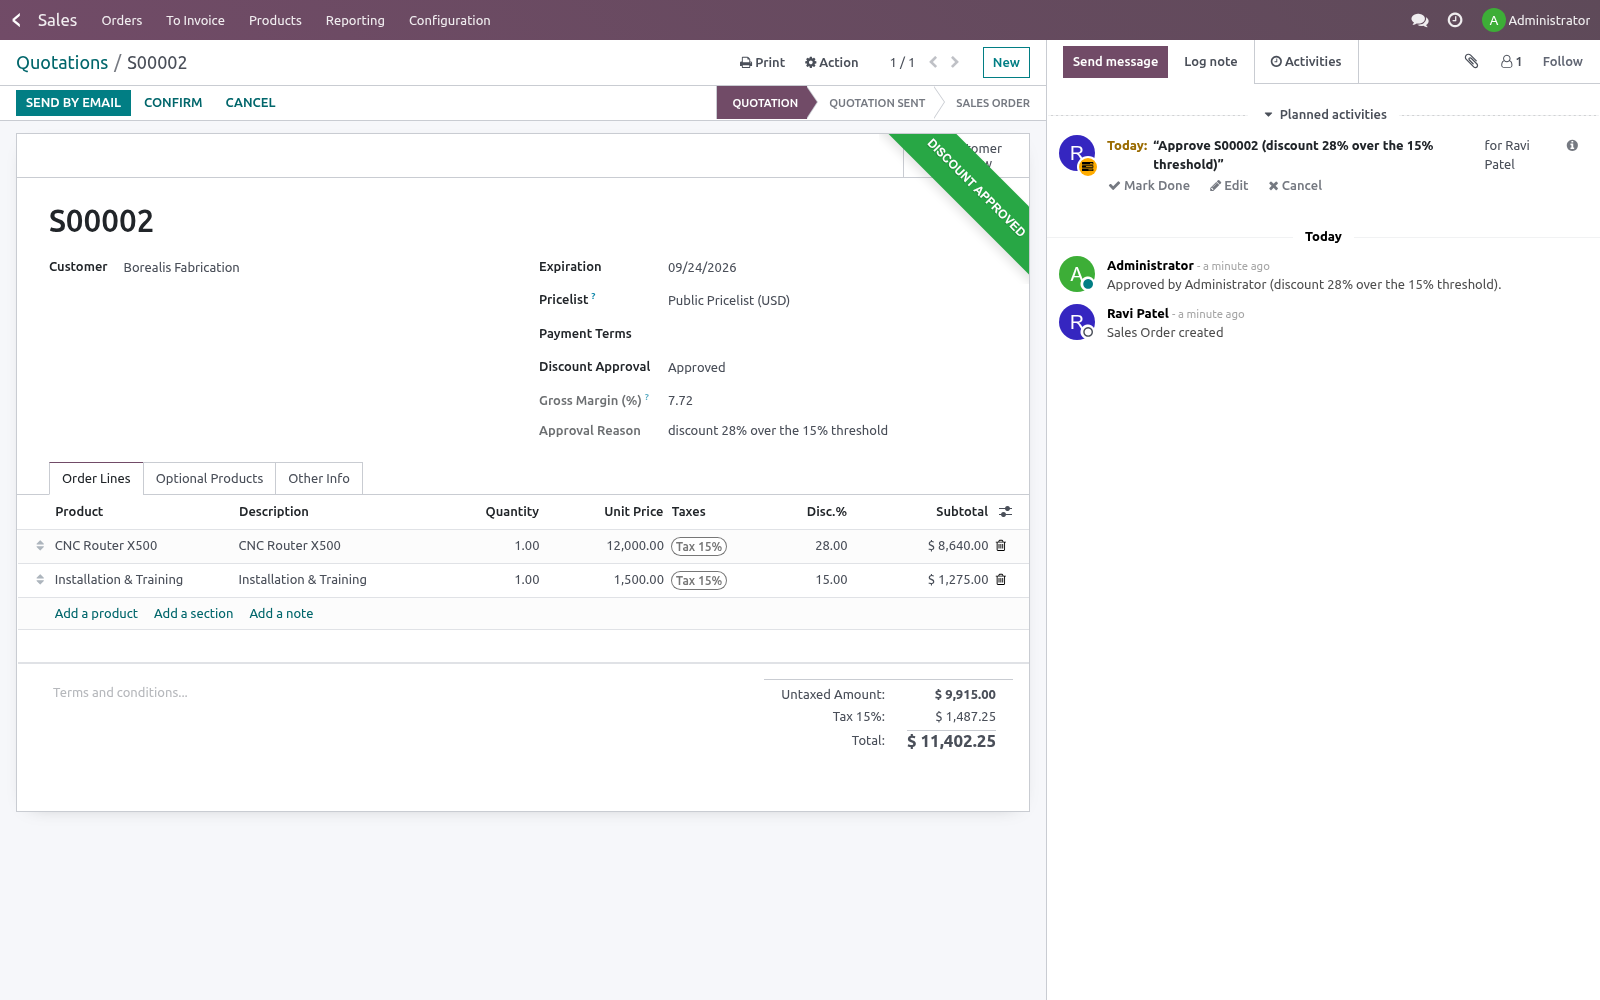Click the Send by Email button
This screenshot has width=1600, height=1000.
pyautogui.click(x=73, y=103)
